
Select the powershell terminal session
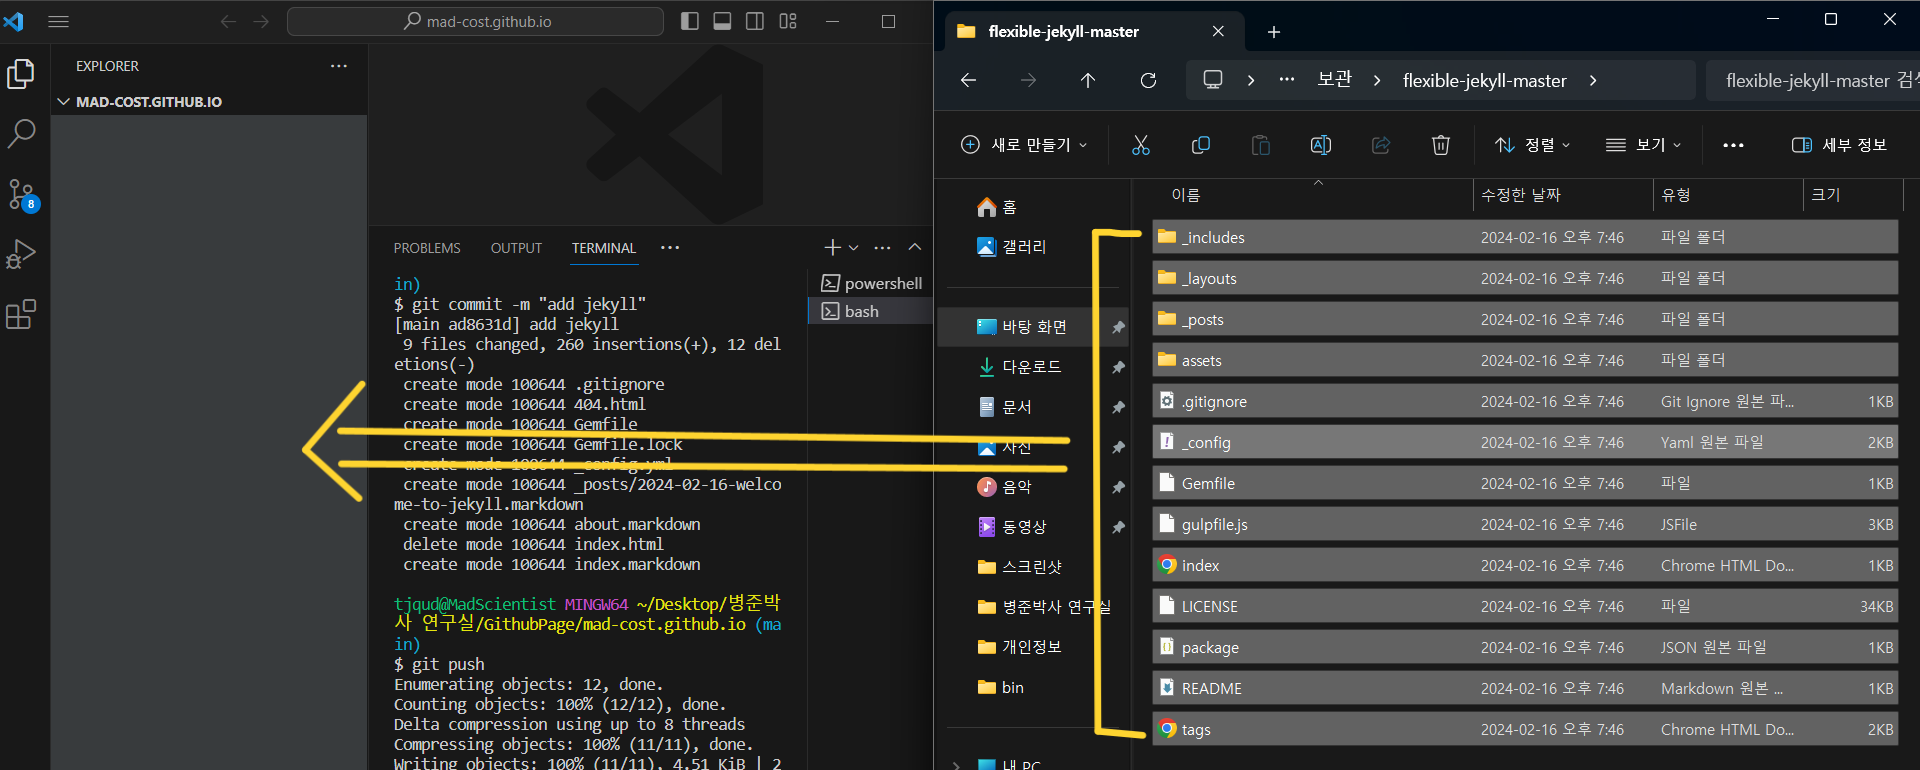click(x=871, y=283)
